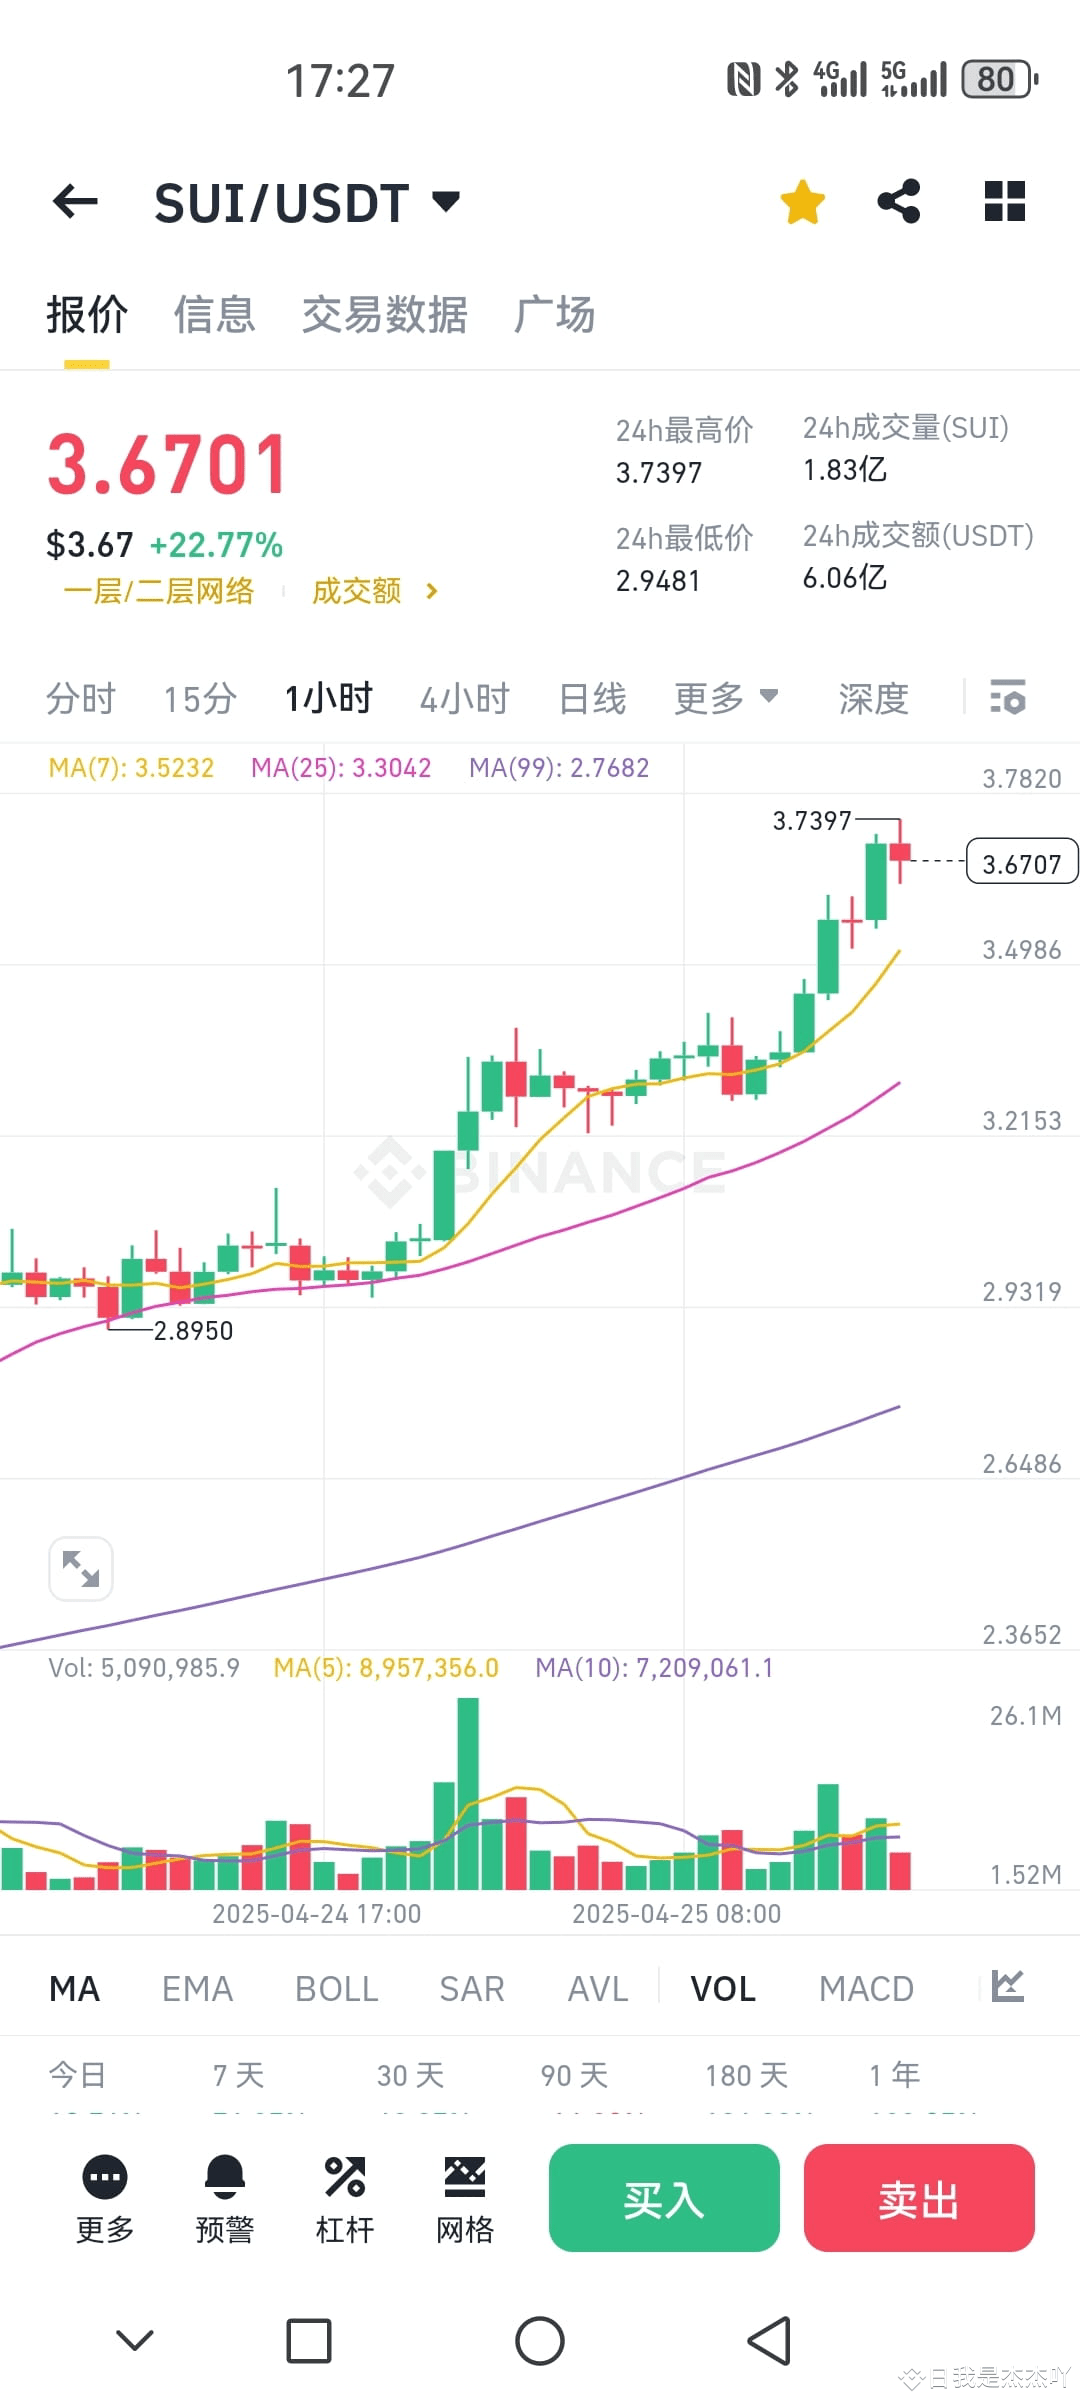The height and width of the screenshot is (2400, 1080).
Task: Open the share icon
Action: click(x=898, y=201)
